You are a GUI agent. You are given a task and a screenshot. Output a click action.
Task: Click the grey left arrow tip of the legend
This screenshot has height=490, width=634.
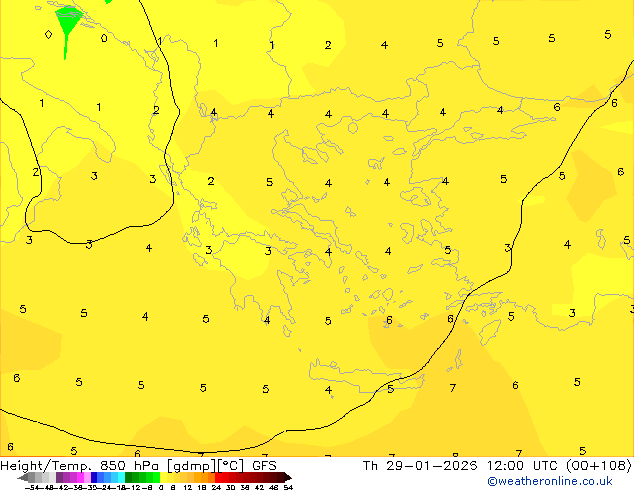tap(22, 478)
